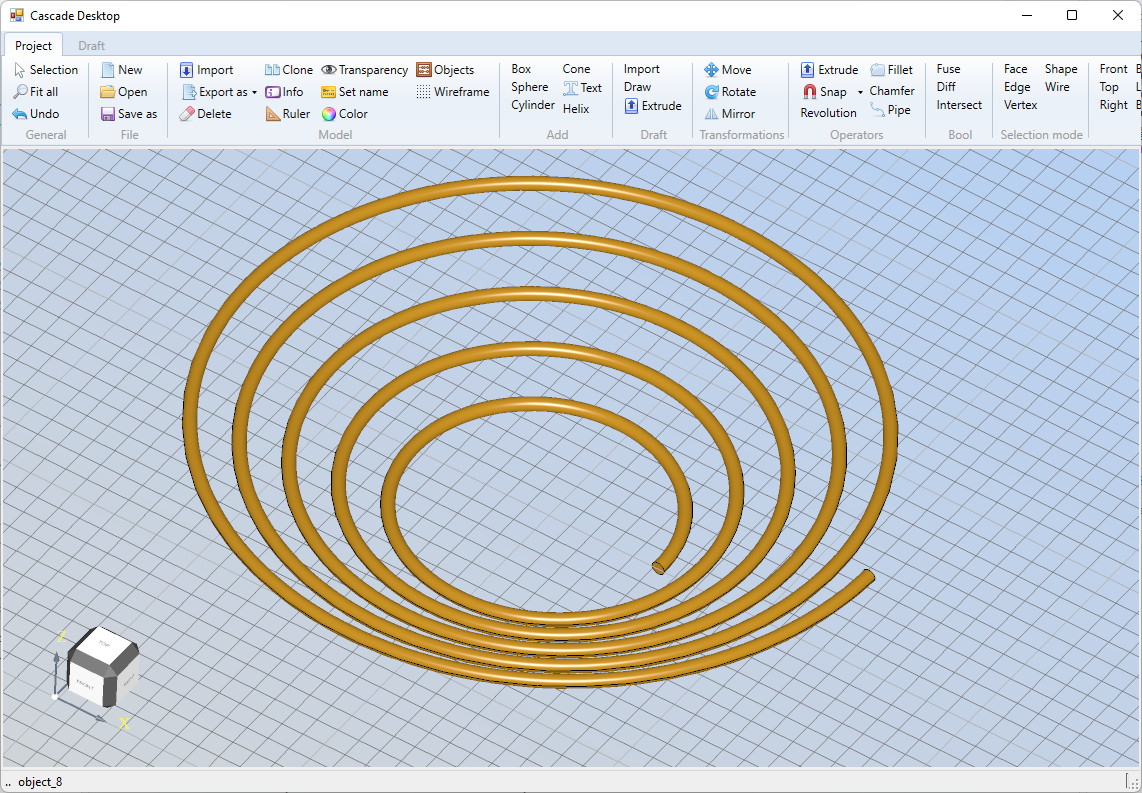The image size is (1142, 793).
Task: Select the Ruler measuring tool icon
Action: coord(274,114)
